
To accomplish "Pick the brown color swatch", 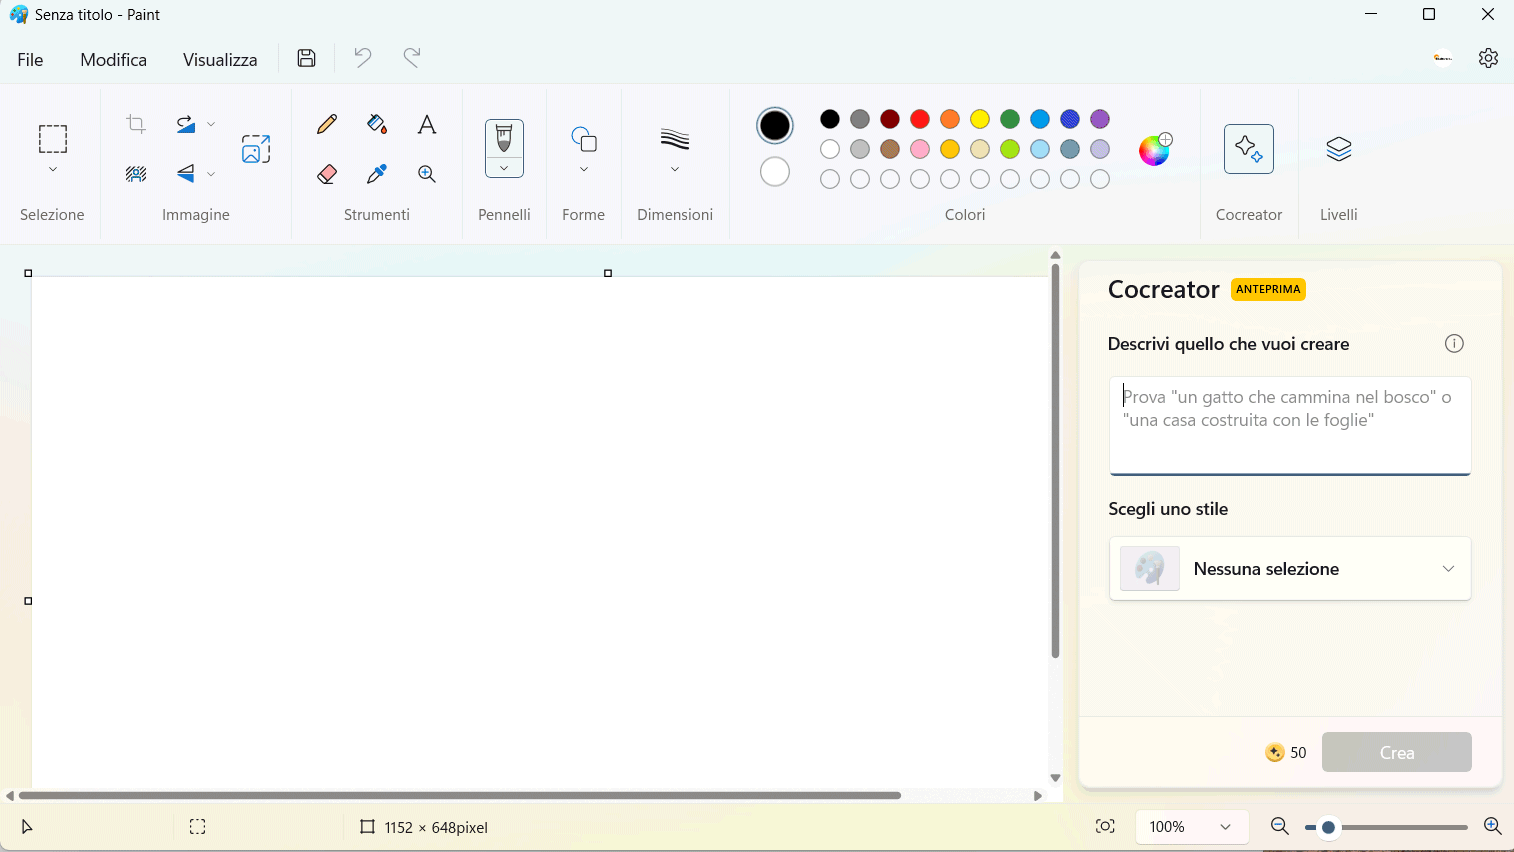I will coord(890,149).
